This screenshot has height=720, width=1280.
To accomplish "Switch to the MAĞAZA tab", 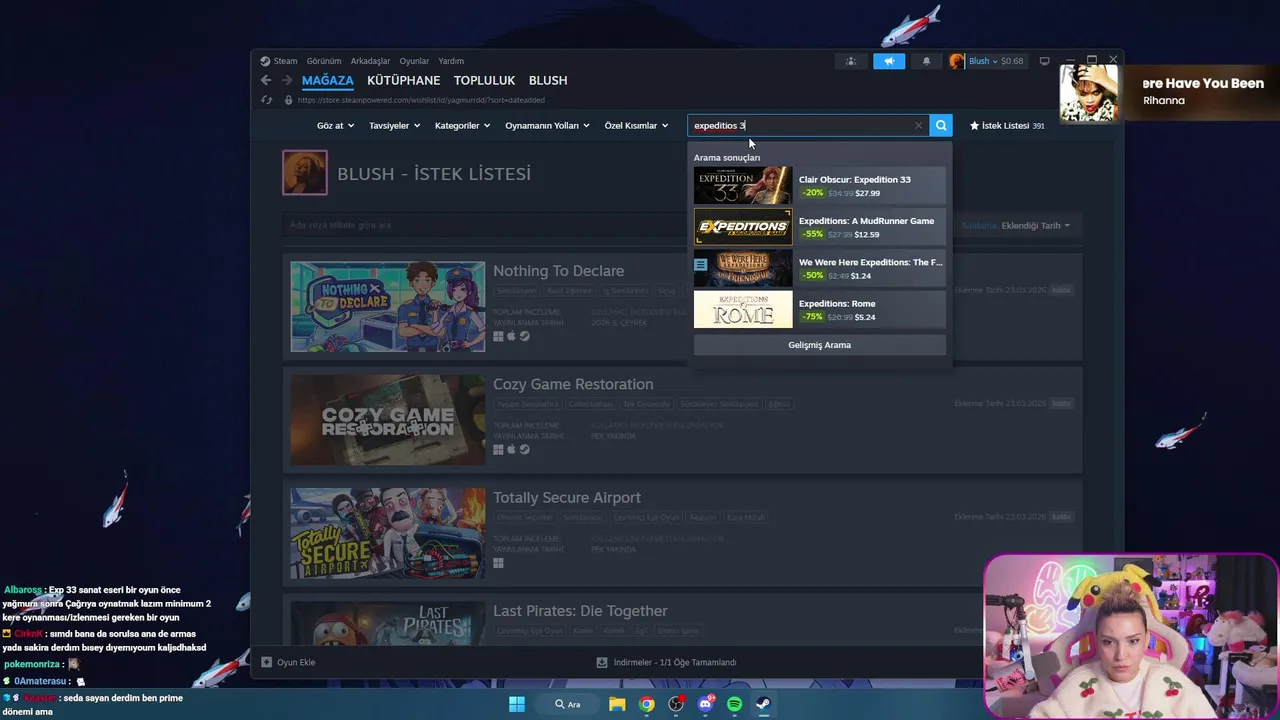I will (x=328, y=80).
